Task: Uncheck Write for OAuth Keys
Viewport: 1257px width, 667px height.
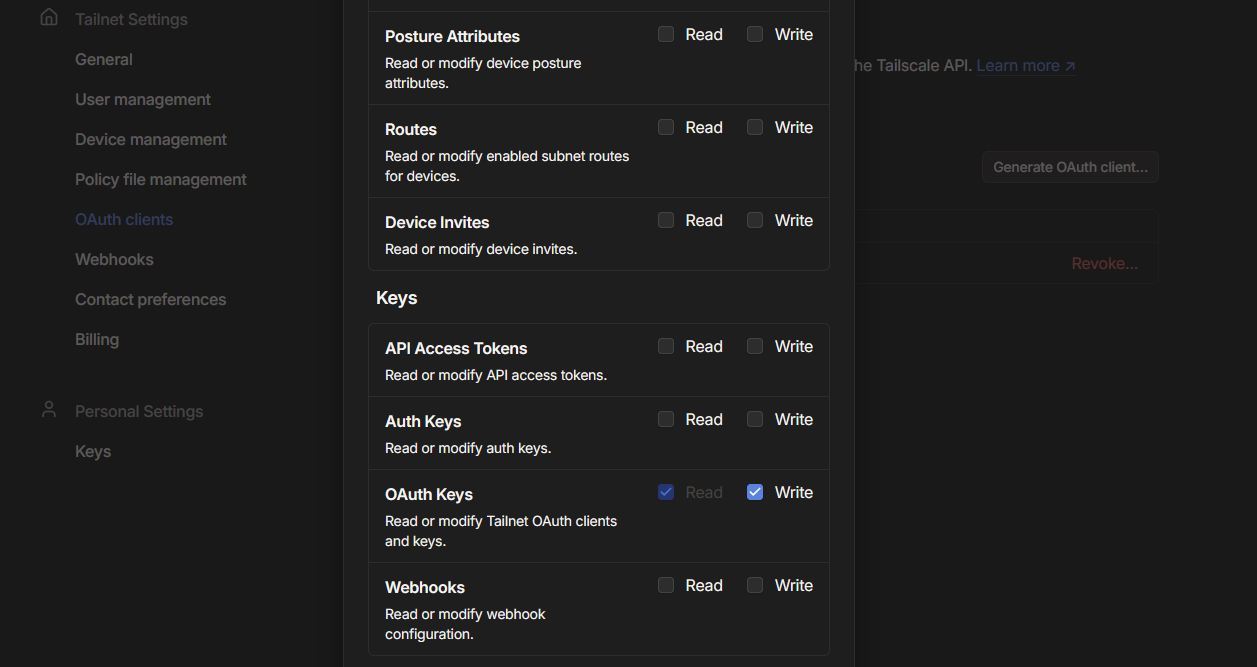Action: click(755, 492)
